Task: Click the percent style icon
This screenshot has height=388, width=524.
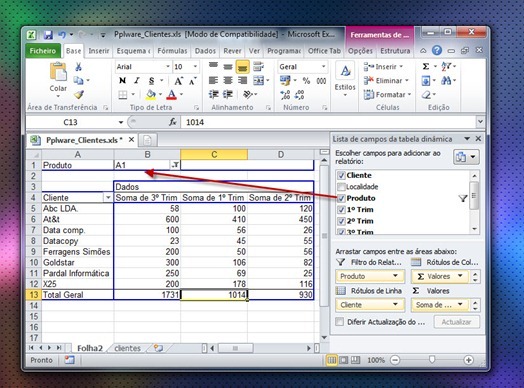Action: (x=306, y=81)
